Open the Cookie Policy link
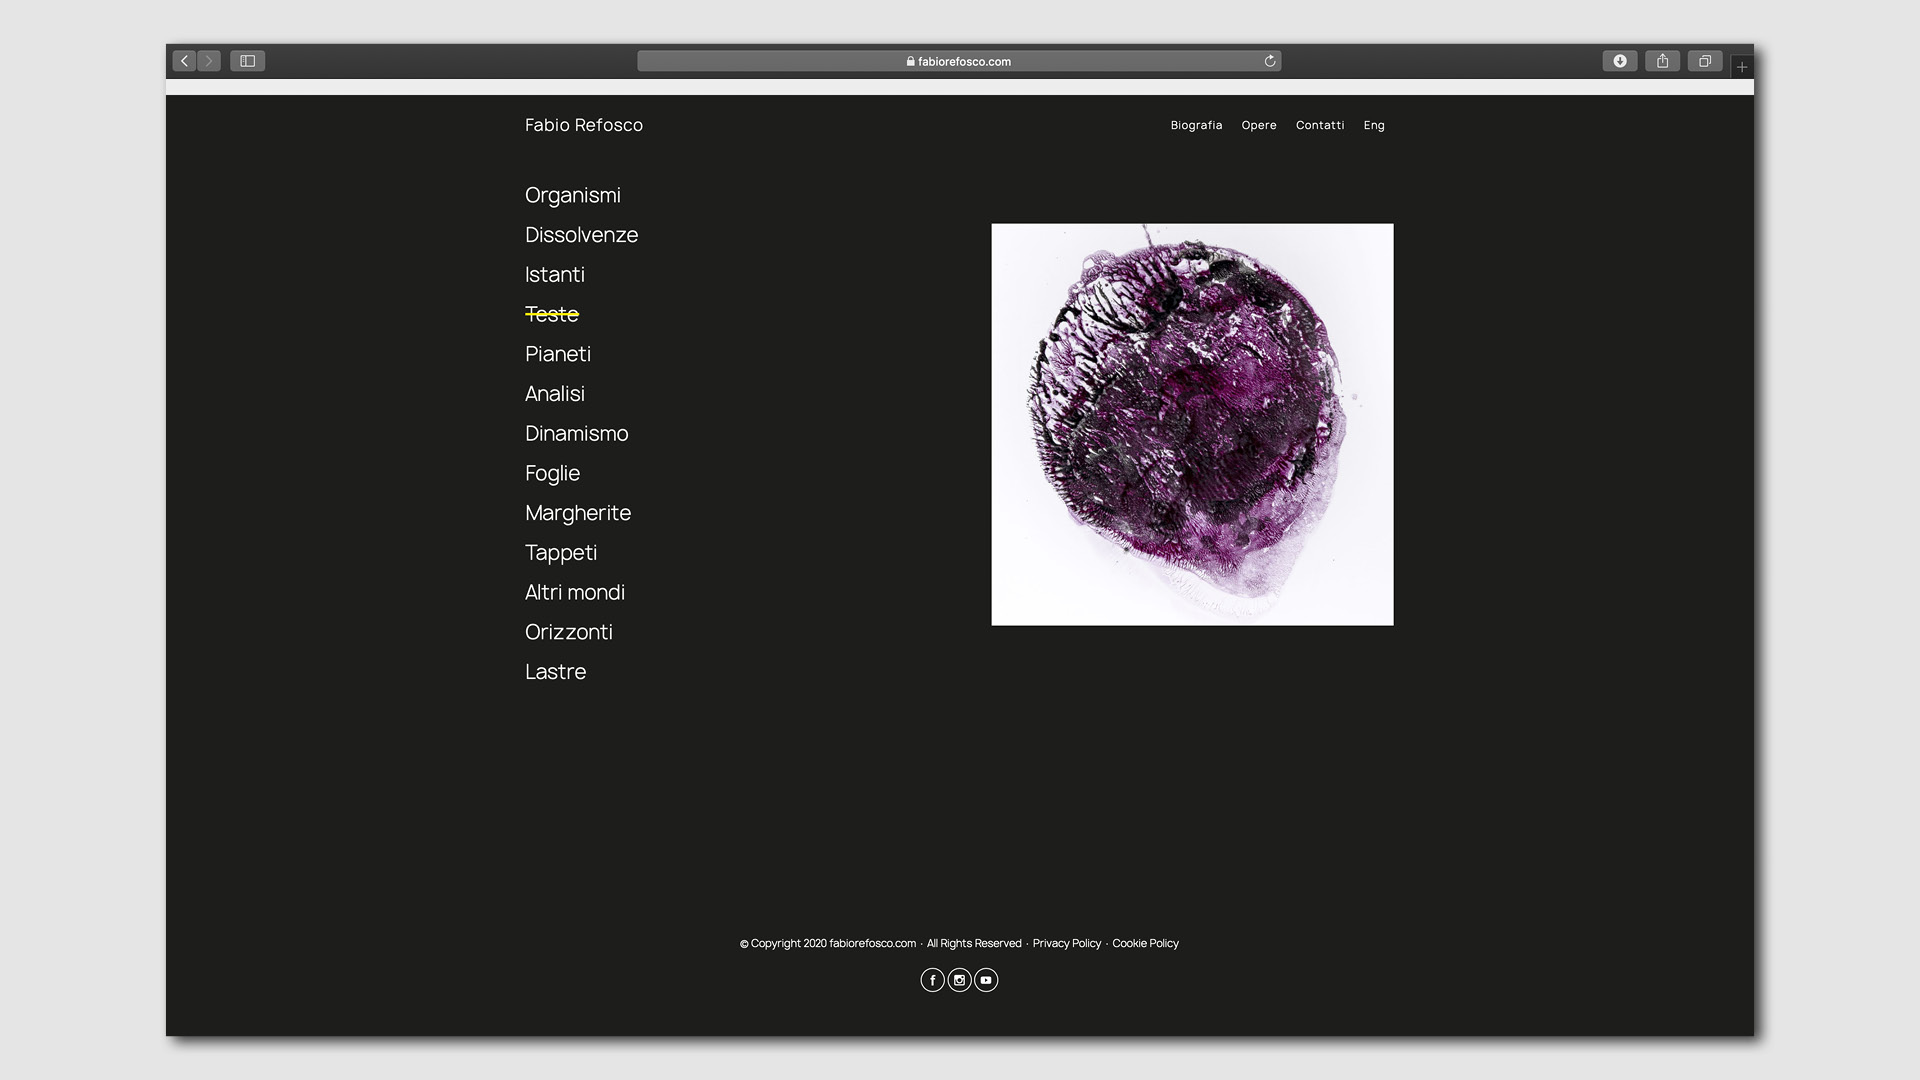Viewport: 1920px width, 1080px height. tap(1145, 943)
